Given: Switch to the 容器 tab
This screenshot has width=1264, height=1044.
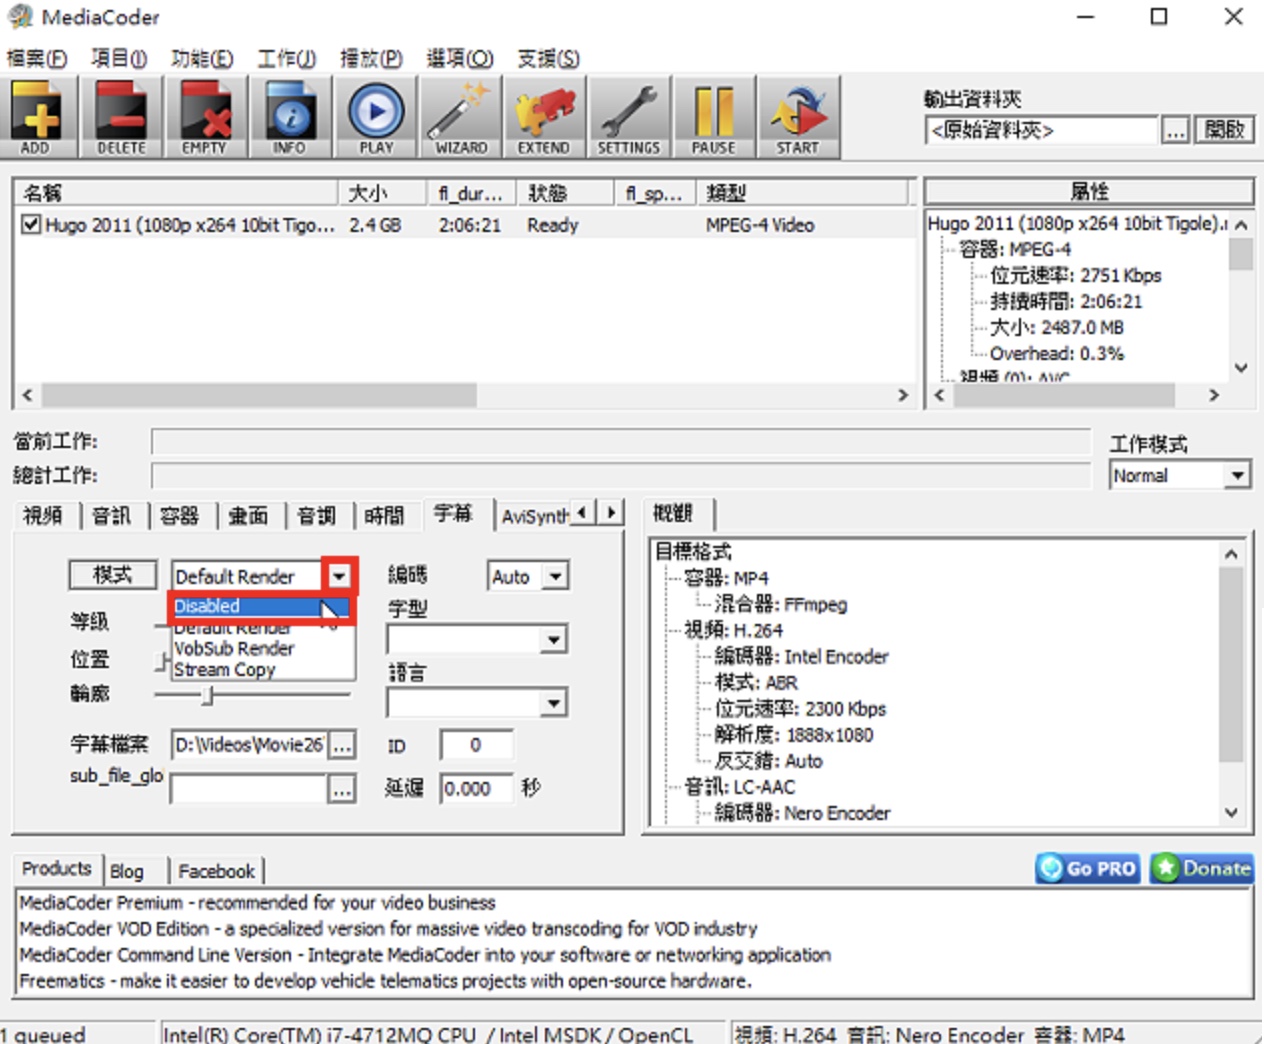Looking at the screenshot, I should pos(179,515).
